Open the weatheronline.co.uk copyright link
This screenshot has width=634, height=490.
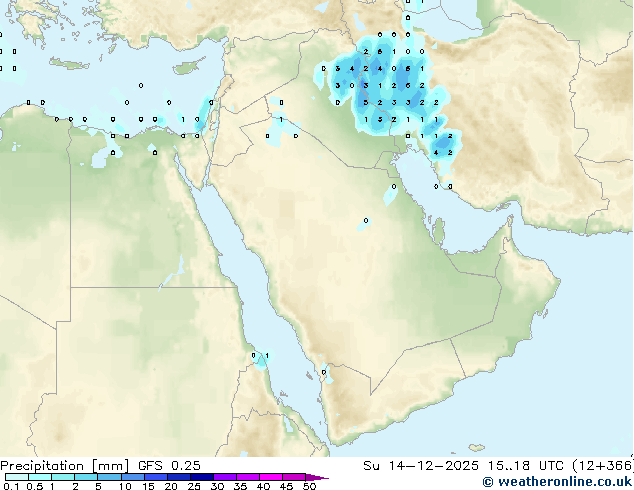click(x=557, y=482)
